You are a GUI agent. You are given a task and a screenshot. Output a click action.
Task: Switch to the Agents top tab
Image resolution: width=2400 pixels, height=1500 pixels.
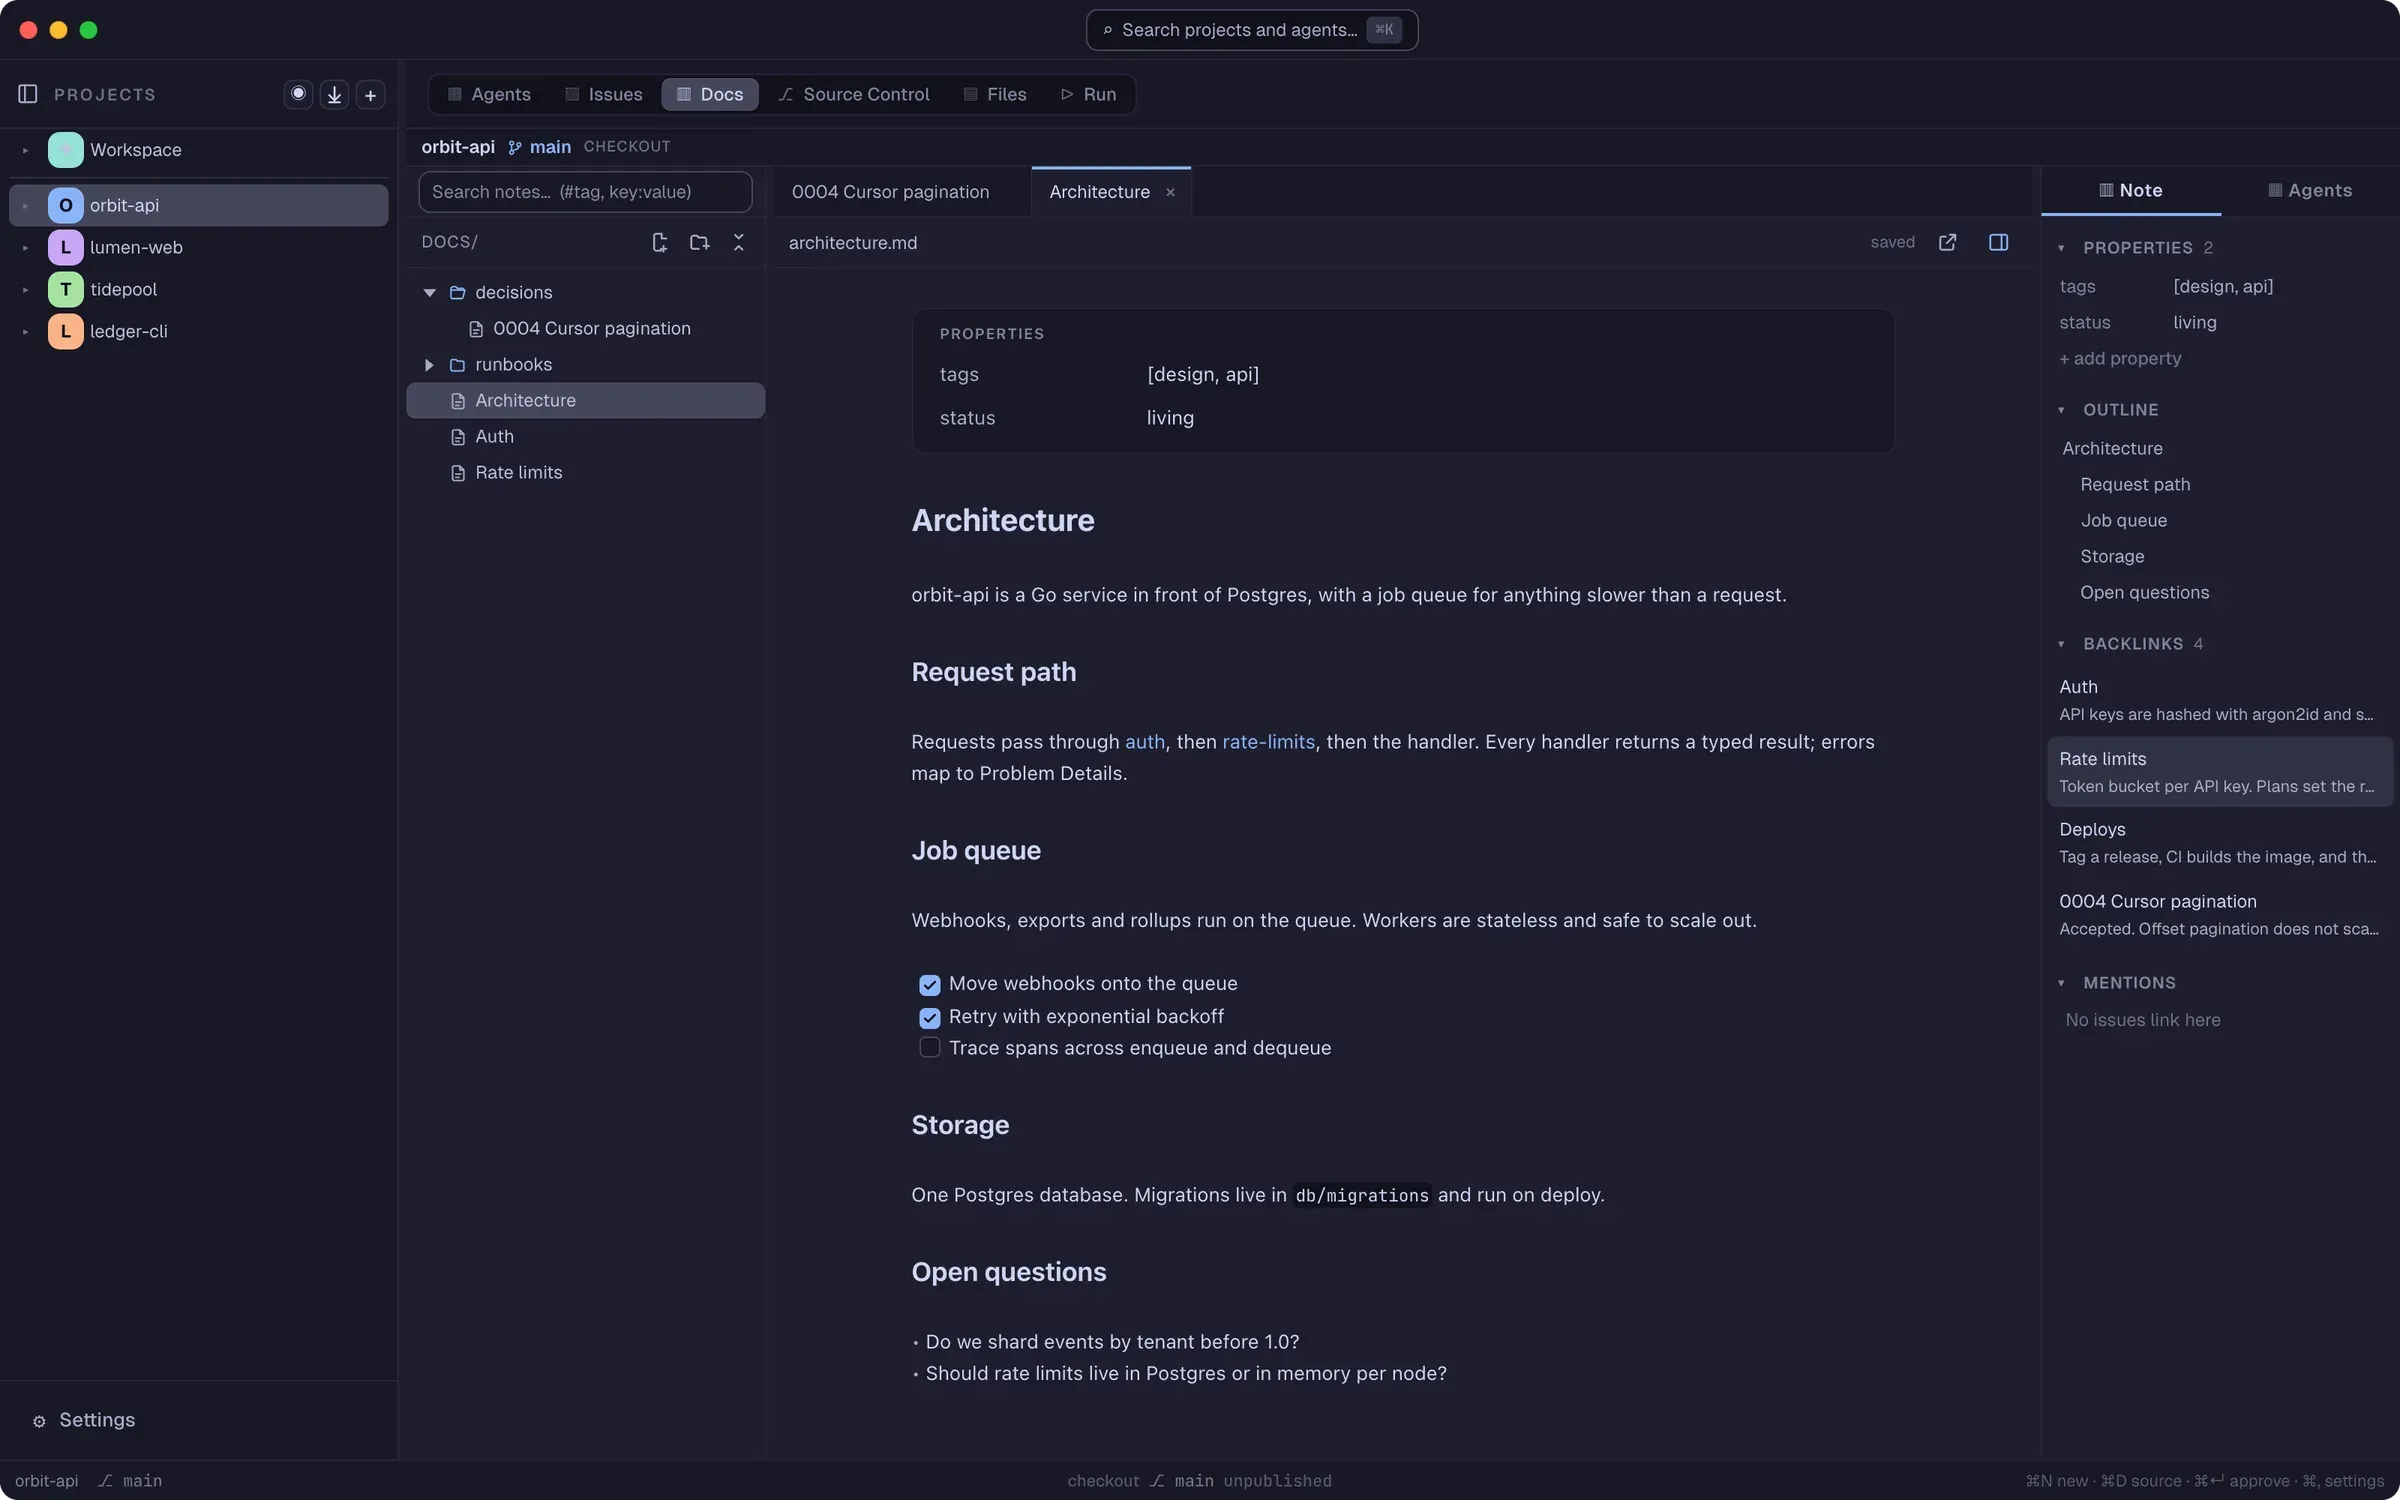click(x=489, y=94)
